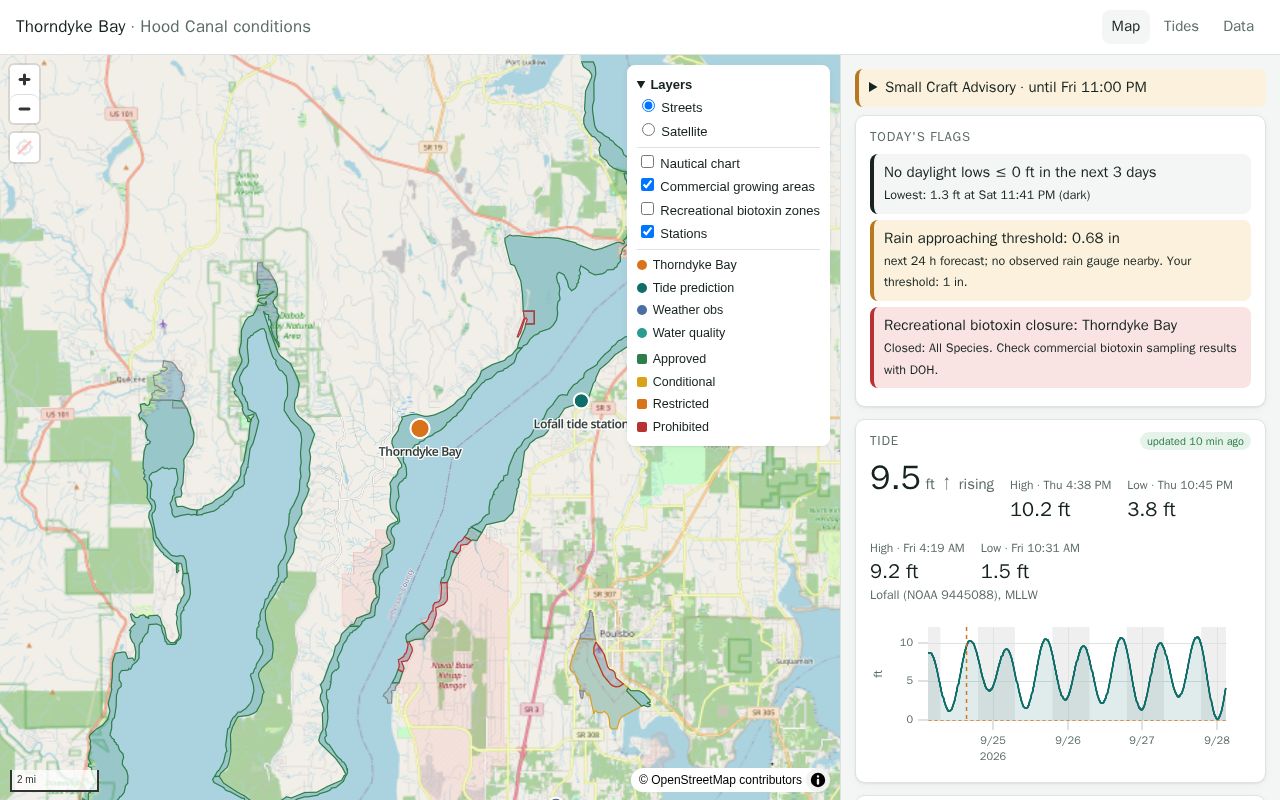
Task: Click the Prohibited legend color swatch
Action: [x=642, y=427]
